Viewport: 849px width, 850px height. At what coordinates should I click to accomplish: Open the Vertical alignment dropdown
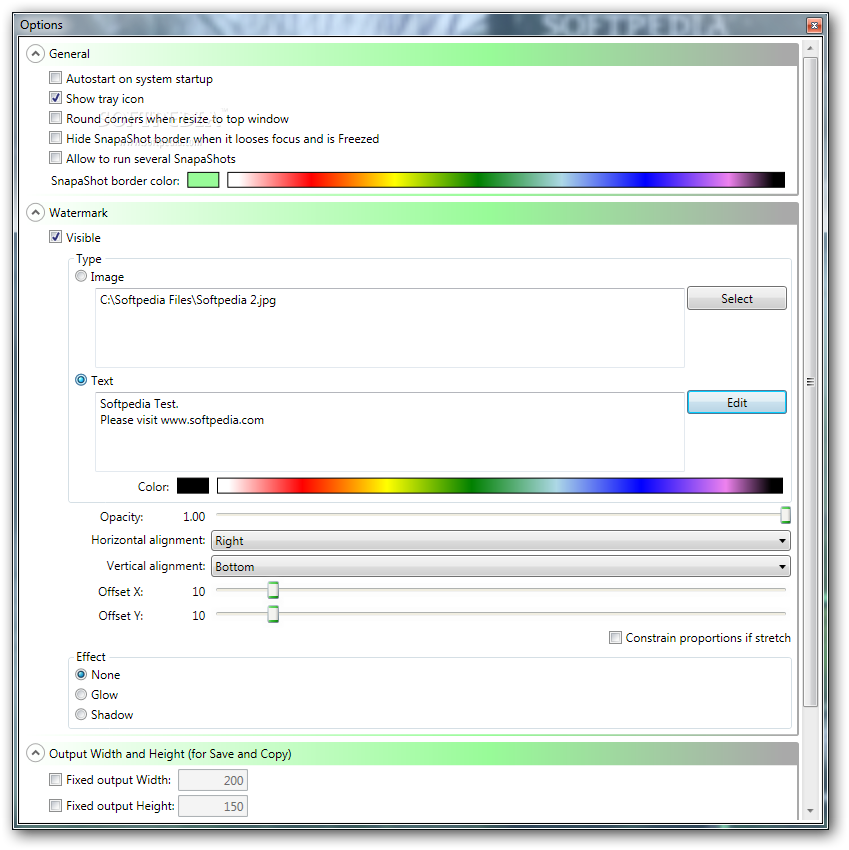[500, 567]
